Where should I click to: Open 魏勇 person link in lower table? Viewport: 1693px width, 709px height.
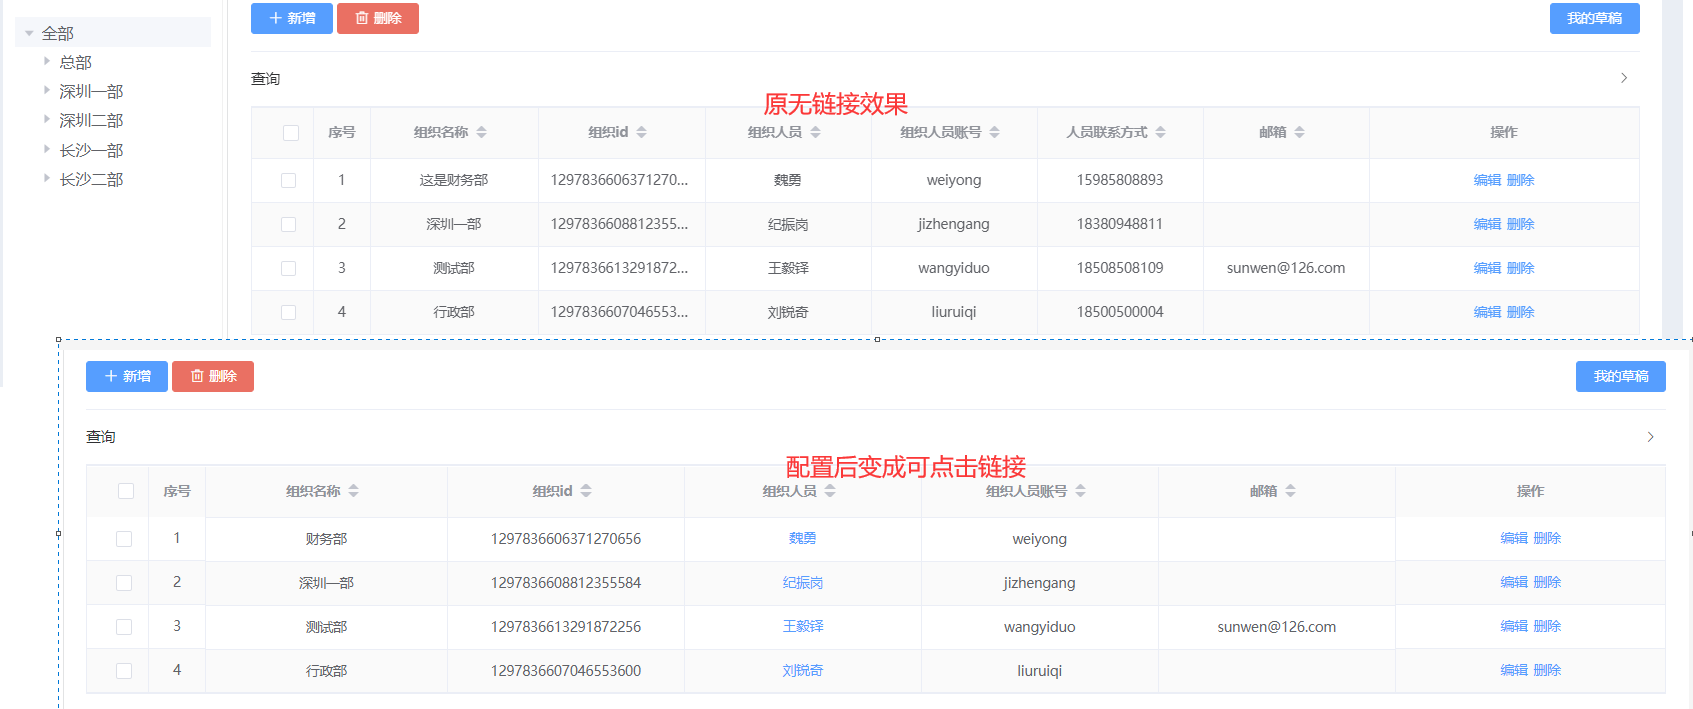tap(802, 538)
